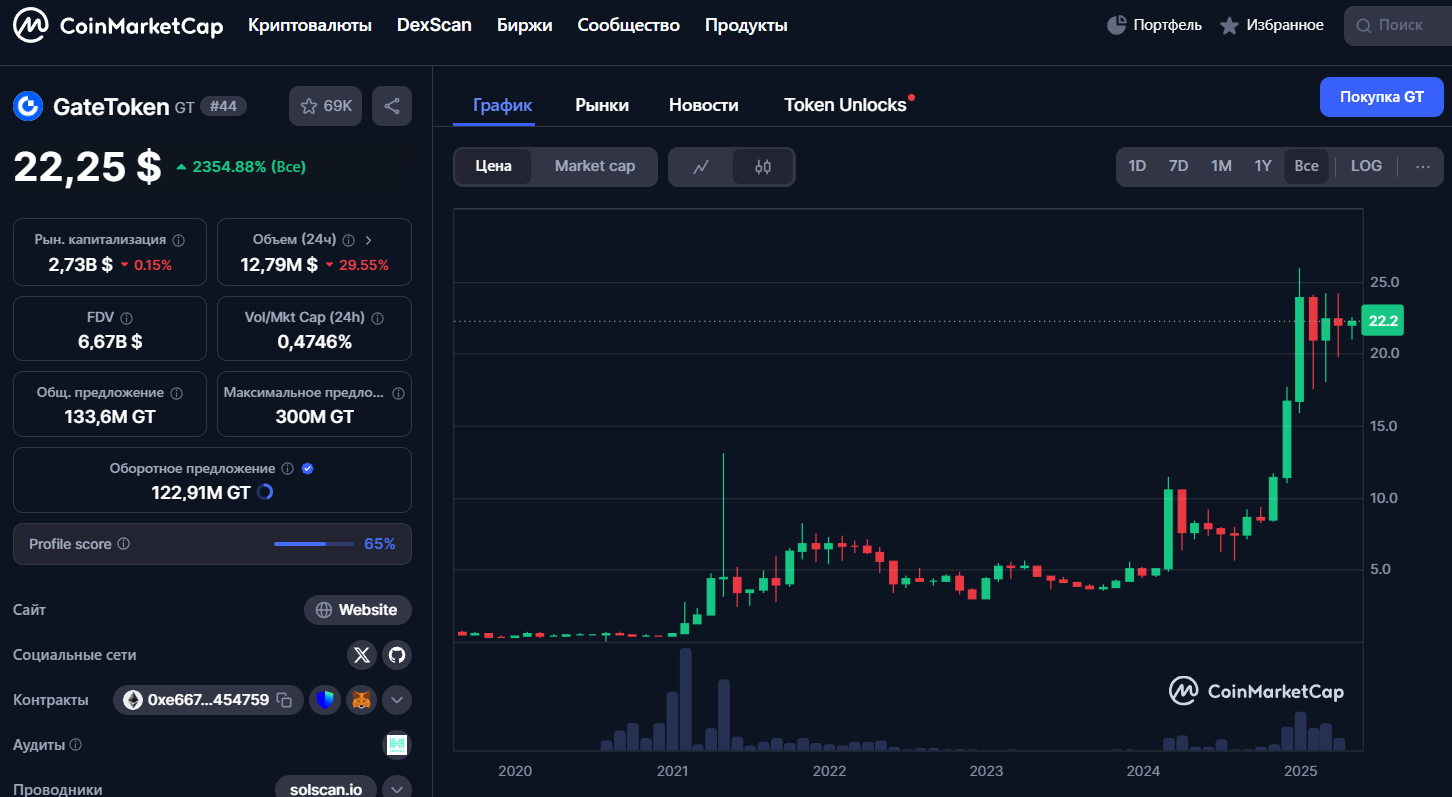The width and height of the screenshot is (1452, 797).
Task: Open the Продукты menu
Action: pos(746,25)
